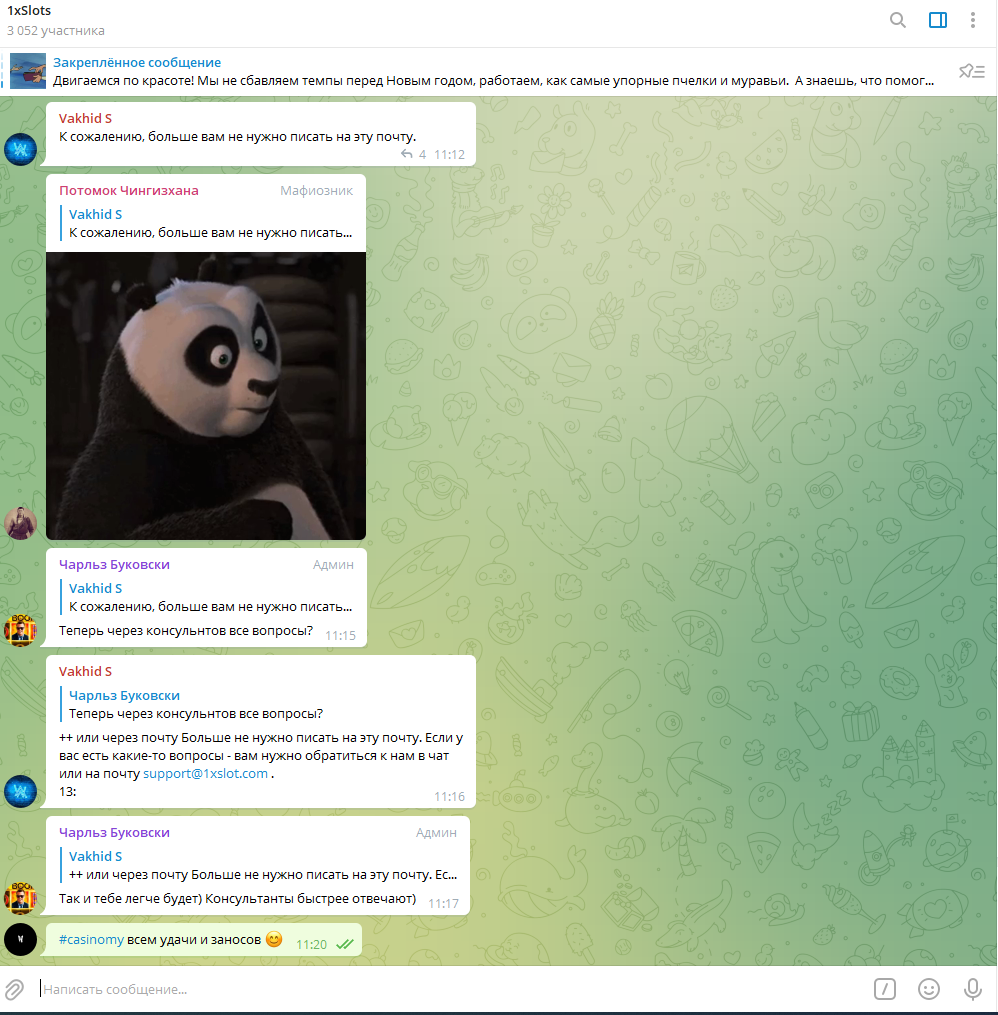
Task: Click Чарльз Буковски name on 11:17 message
Action: [115, 832]
